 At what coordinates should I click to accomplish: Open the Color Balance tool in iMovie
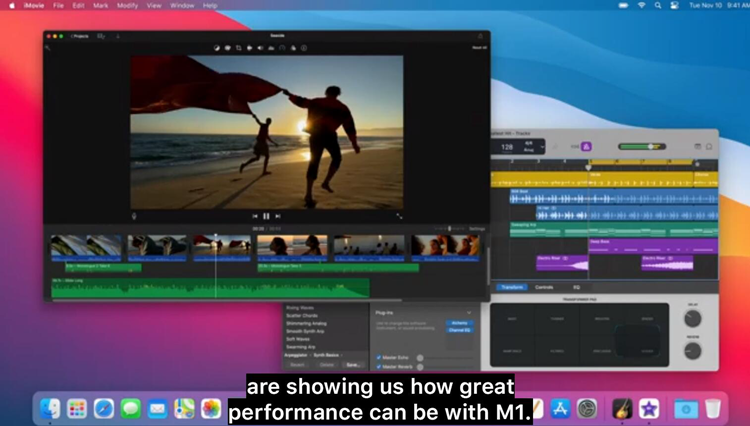click(x=217, y=48)
